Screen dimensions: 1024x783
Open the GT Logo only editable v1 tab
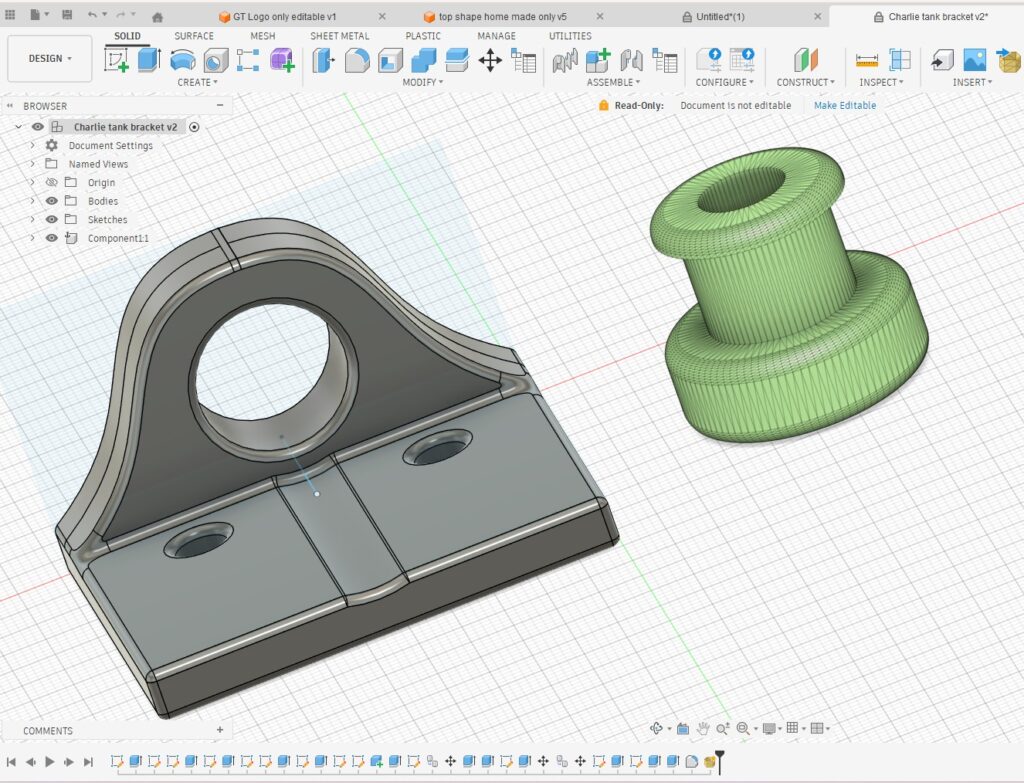pos(284,17)
